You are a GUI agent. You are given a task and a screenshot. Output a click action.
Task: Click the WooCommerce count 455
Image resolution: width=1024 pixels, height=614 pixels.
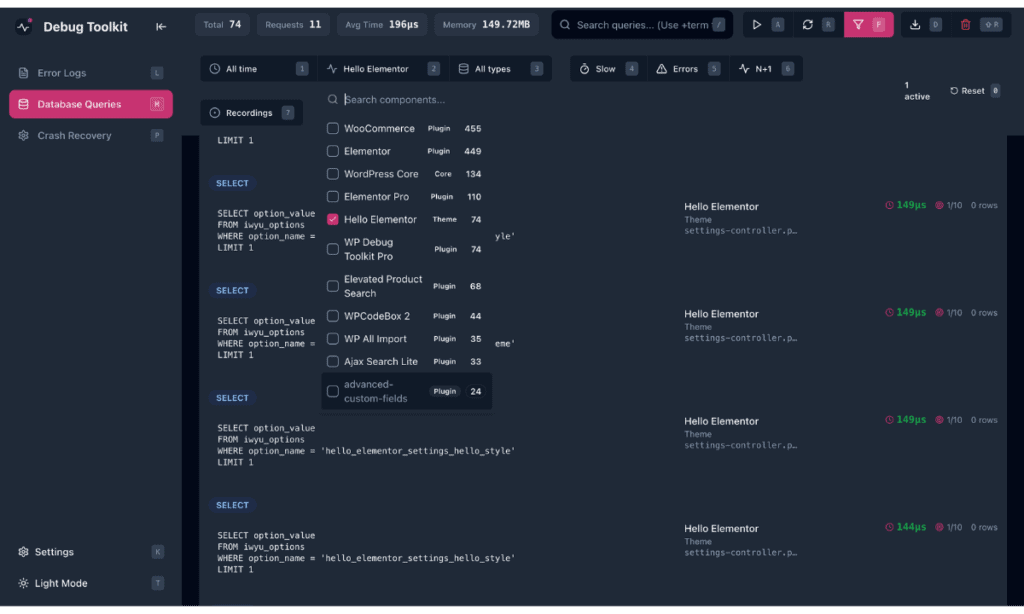[473, 129]
